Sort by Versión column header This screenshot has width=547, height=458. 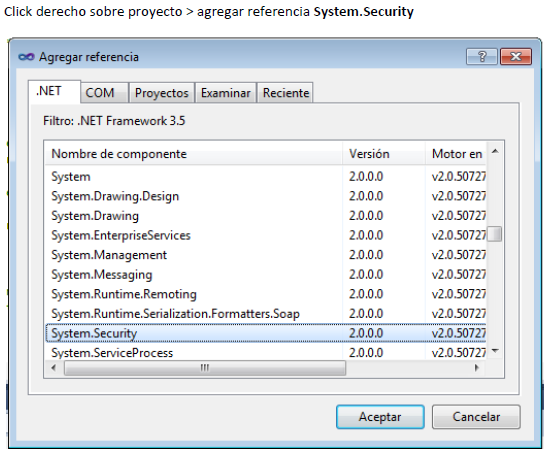[x=384, y=154]
